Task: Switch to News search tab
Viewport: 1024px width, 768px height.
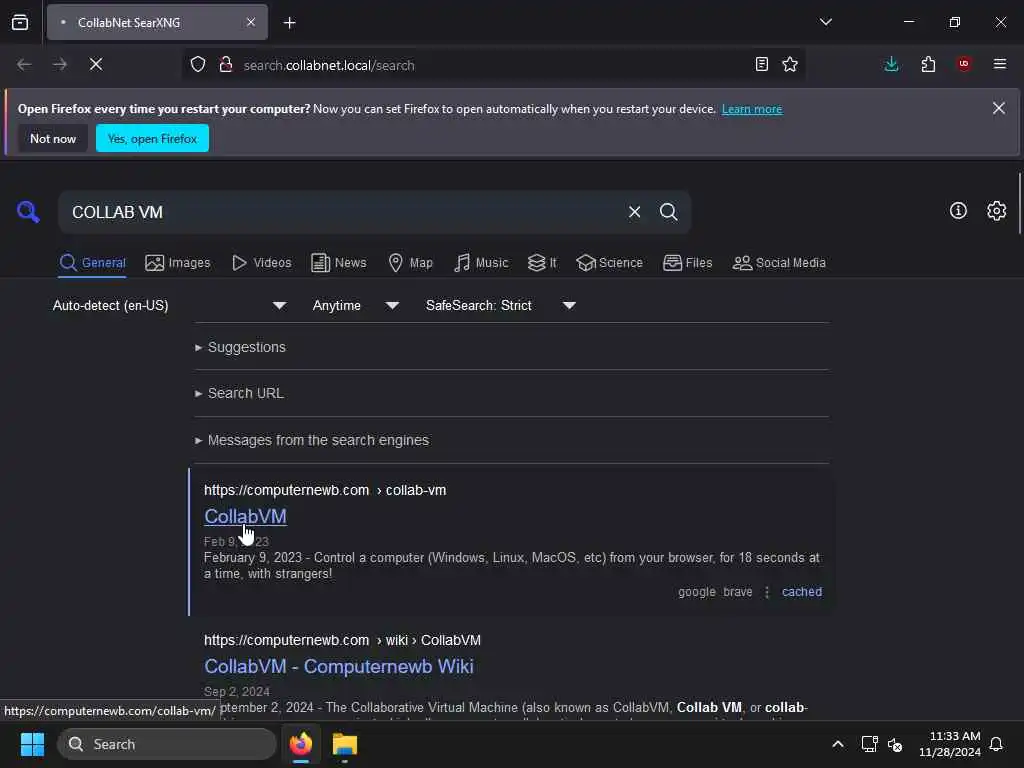Action: pos(338,263)
